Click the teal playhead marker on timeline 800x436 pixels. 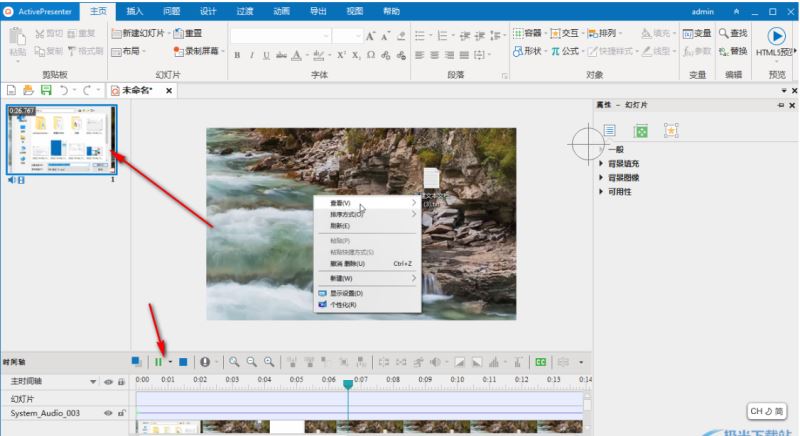click(x=347, y=383)
